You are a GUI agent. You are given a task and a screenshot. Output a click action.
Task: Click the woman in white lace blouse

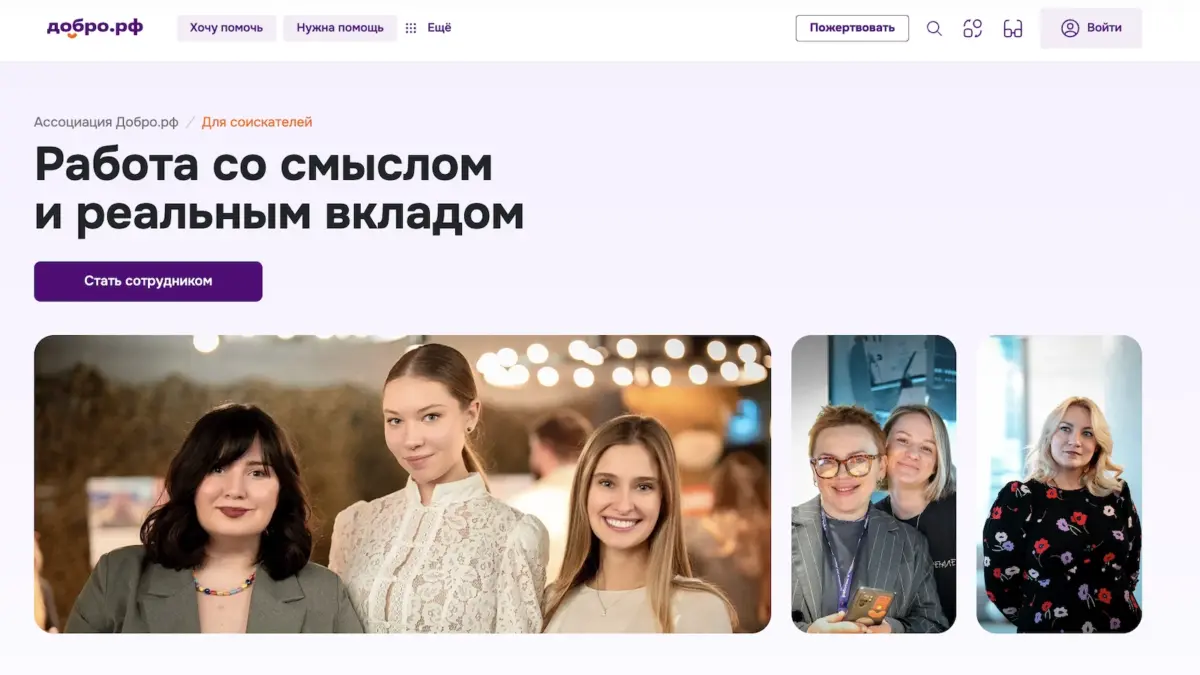click(438, 490)
